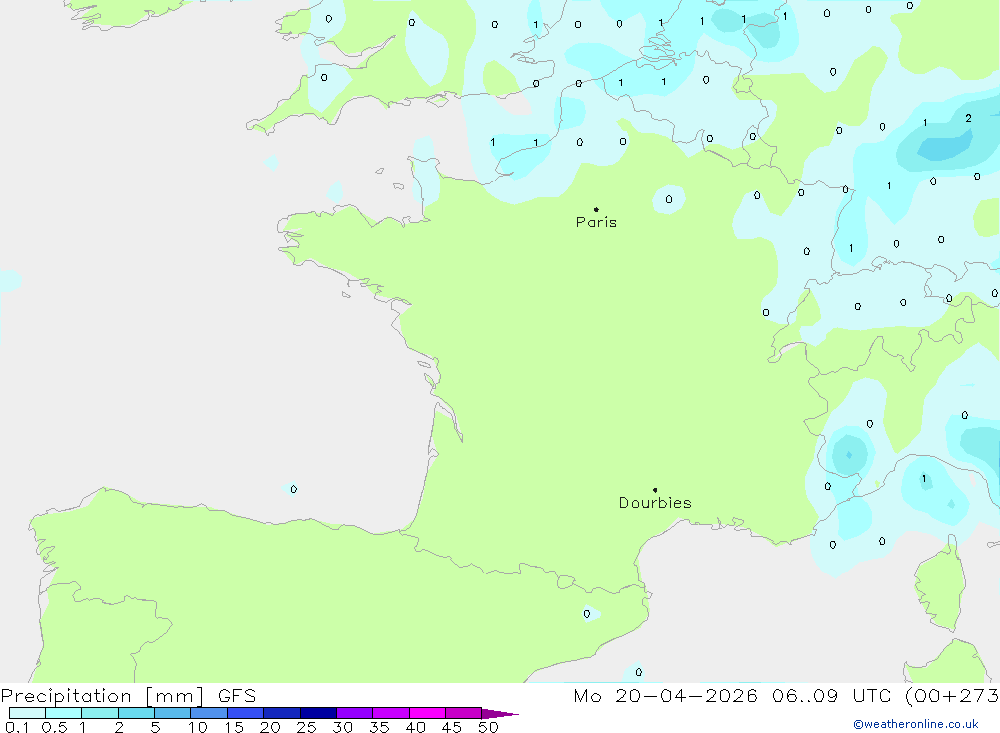Open the weatheronline.co.uk copyright link
This screenshot has height=733, width=1000.
pyautogui.click(x=916, y=724)
